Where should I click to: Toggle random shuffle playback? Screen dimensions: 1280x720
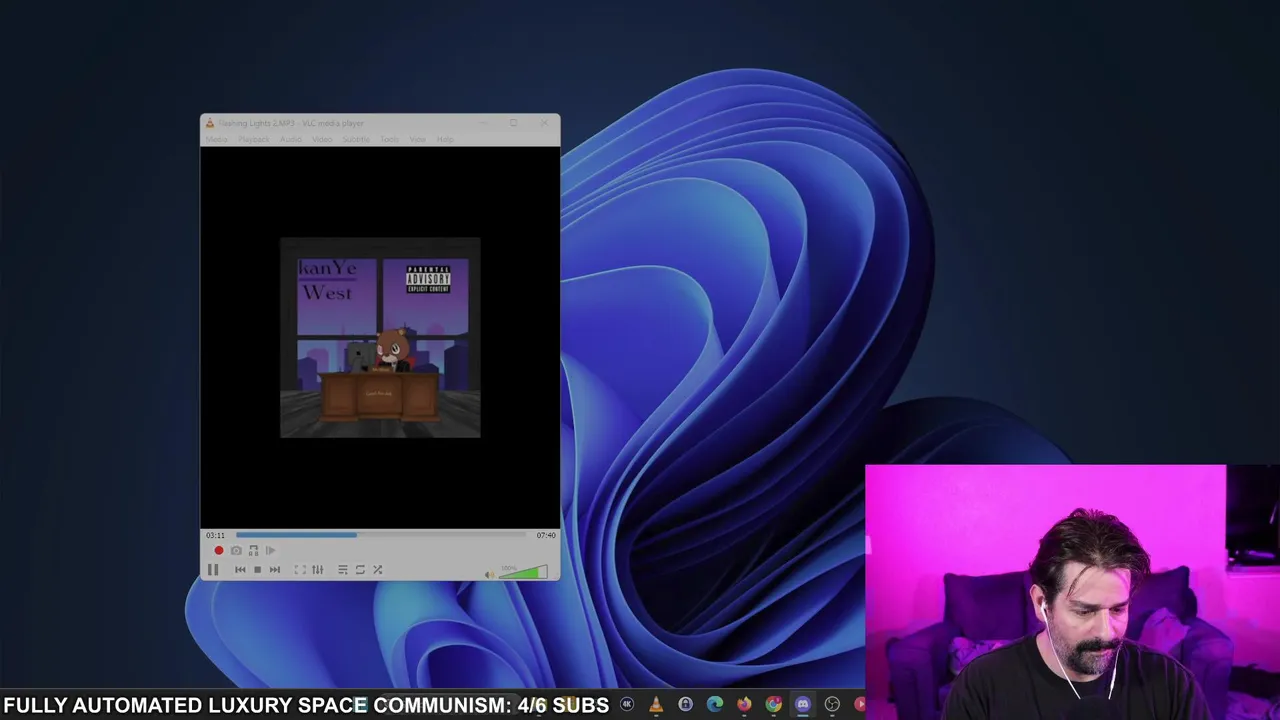coord(378,570)
